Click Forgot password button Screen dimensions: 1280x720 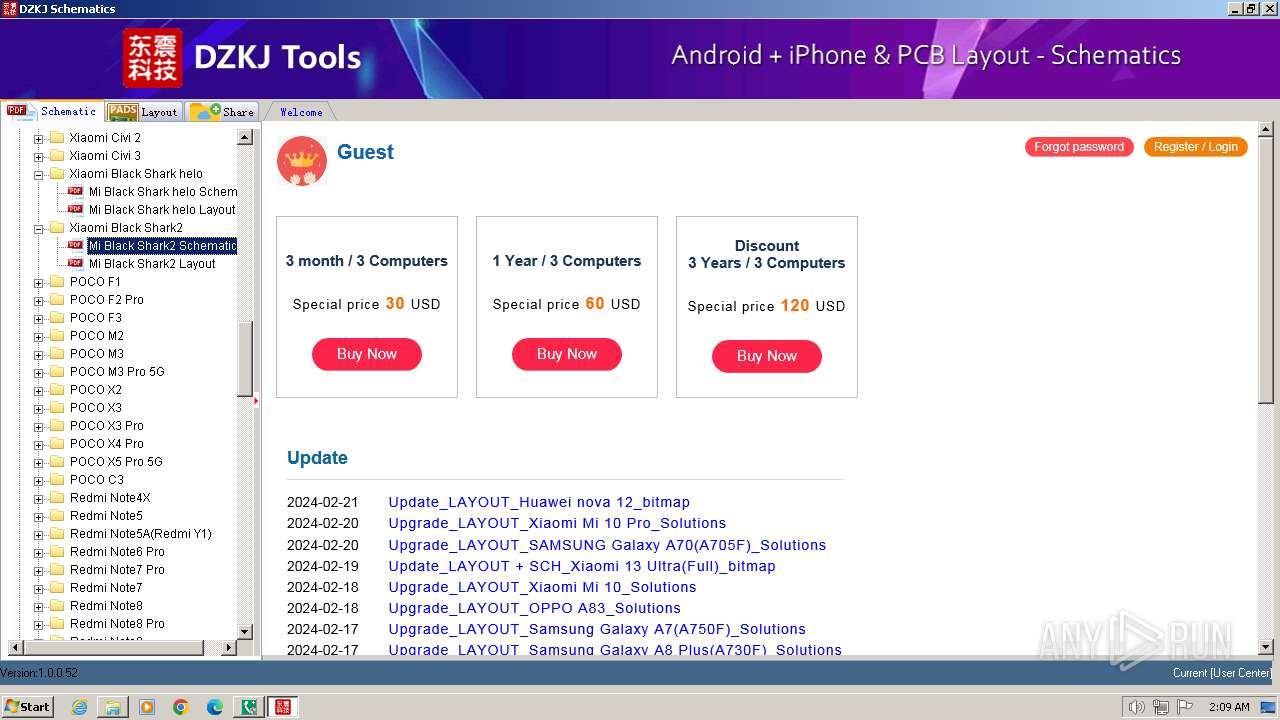[1079, 147]
